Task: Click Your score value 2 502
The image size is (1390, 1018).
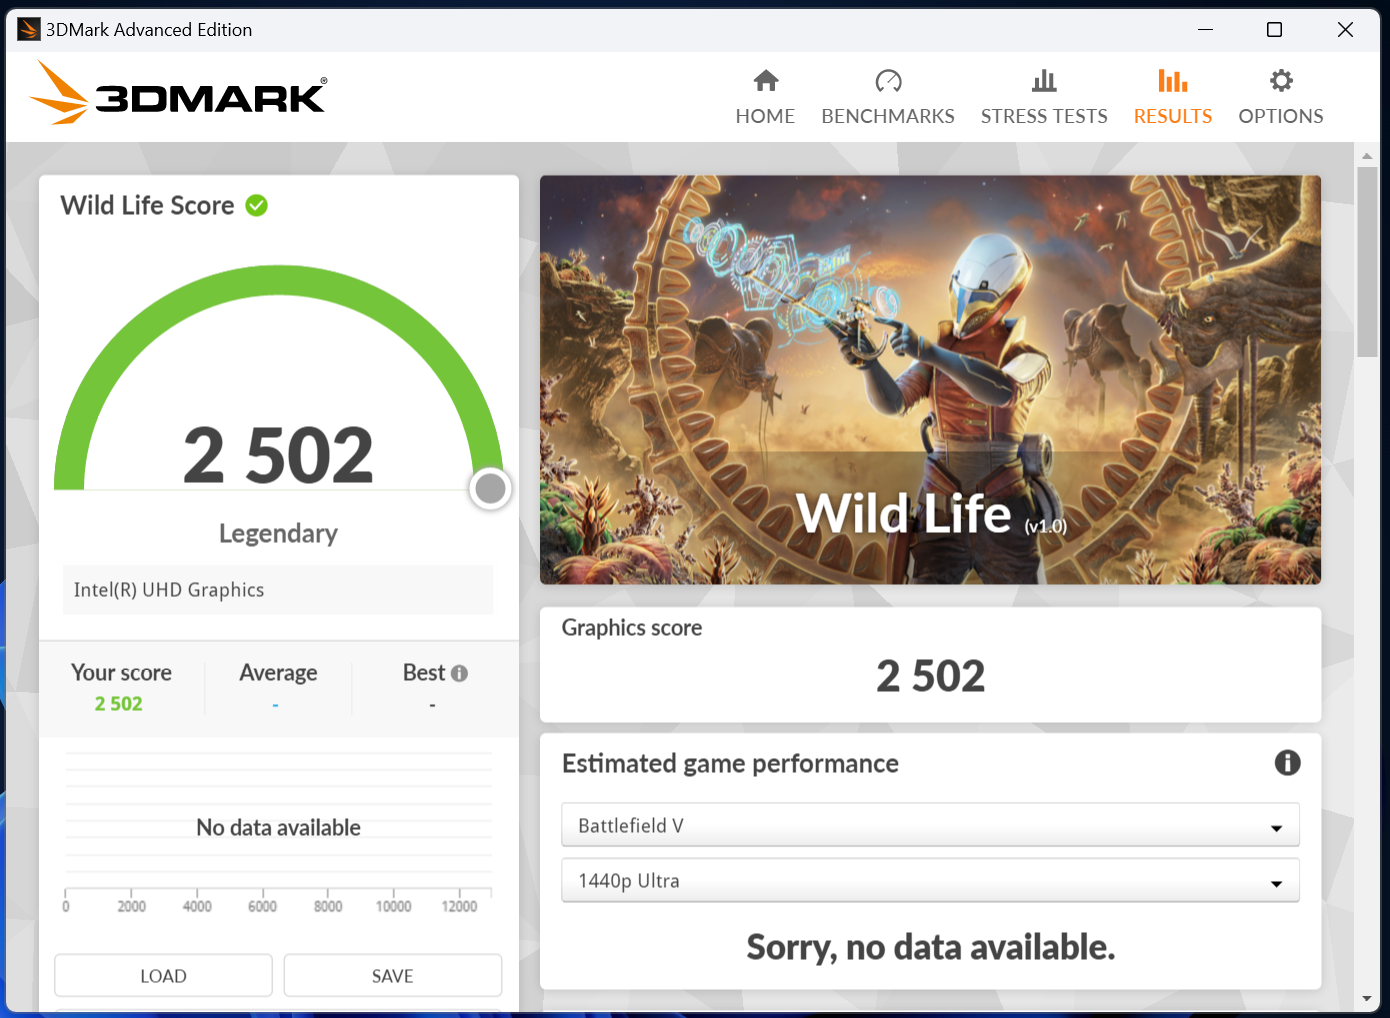Action: [x=119, y=703]
